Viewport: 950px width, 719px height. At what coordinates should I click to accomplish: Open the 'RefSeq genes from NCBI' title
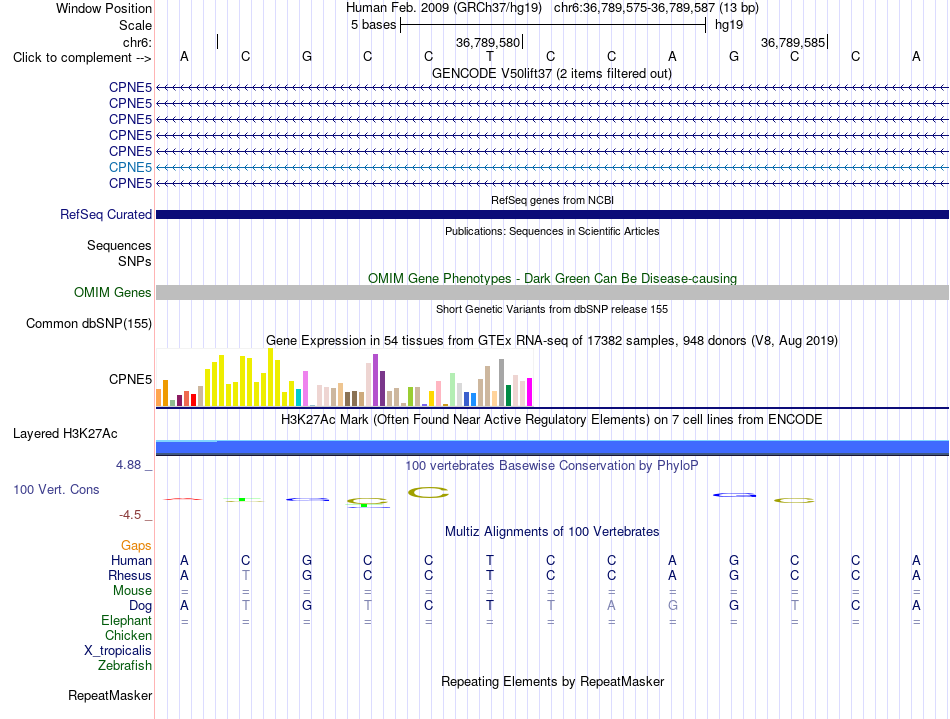[552, 200]
